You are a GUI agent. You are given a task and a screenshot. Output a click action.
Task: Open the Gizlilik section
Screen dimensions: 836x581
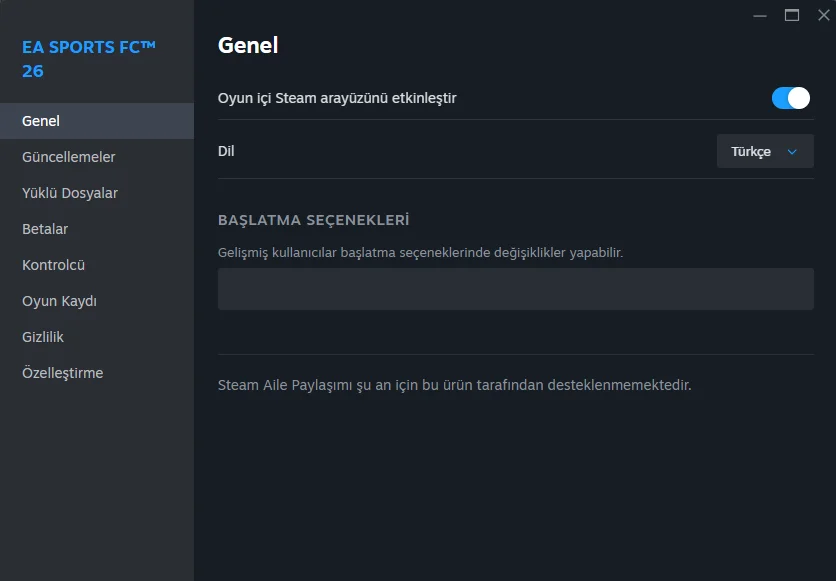click(43, 337)
